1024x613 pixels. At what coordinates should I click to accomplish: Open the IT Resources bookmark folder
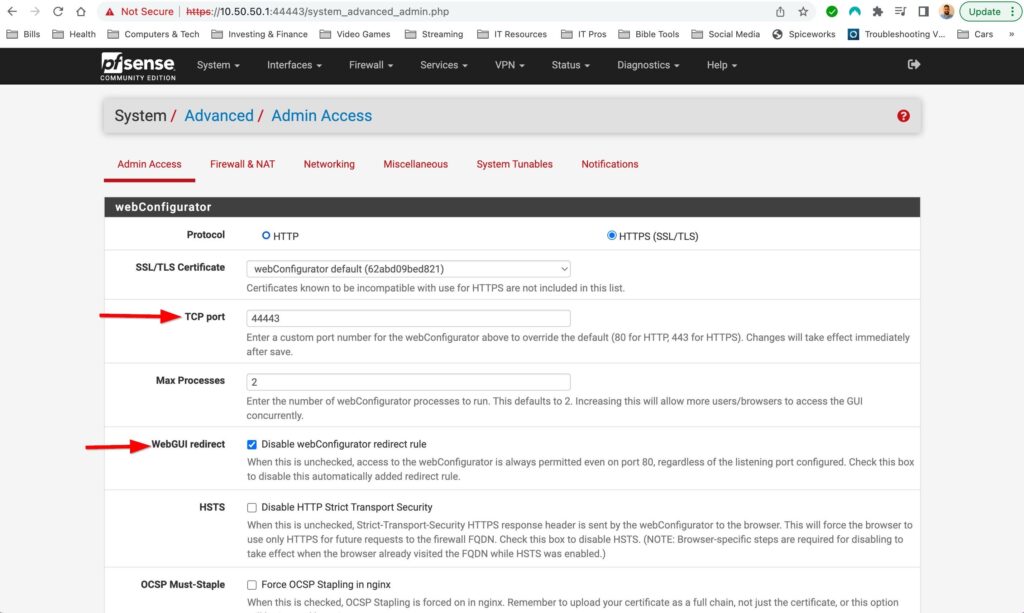(x=512, y=34)
